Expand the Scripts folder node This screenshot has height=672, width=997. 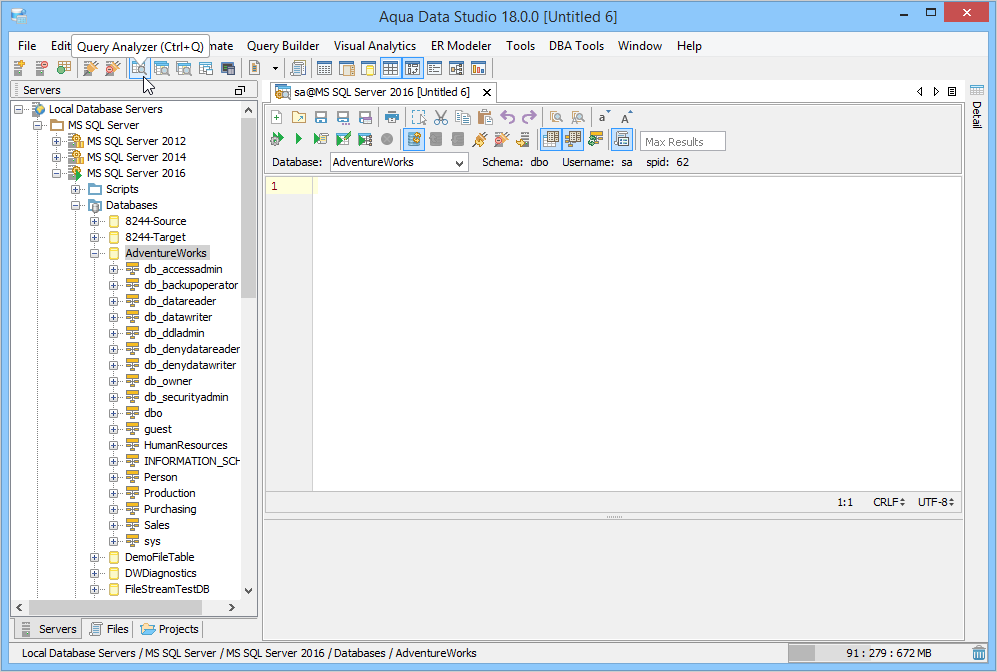pyautogui.click(x=75, y=189)
